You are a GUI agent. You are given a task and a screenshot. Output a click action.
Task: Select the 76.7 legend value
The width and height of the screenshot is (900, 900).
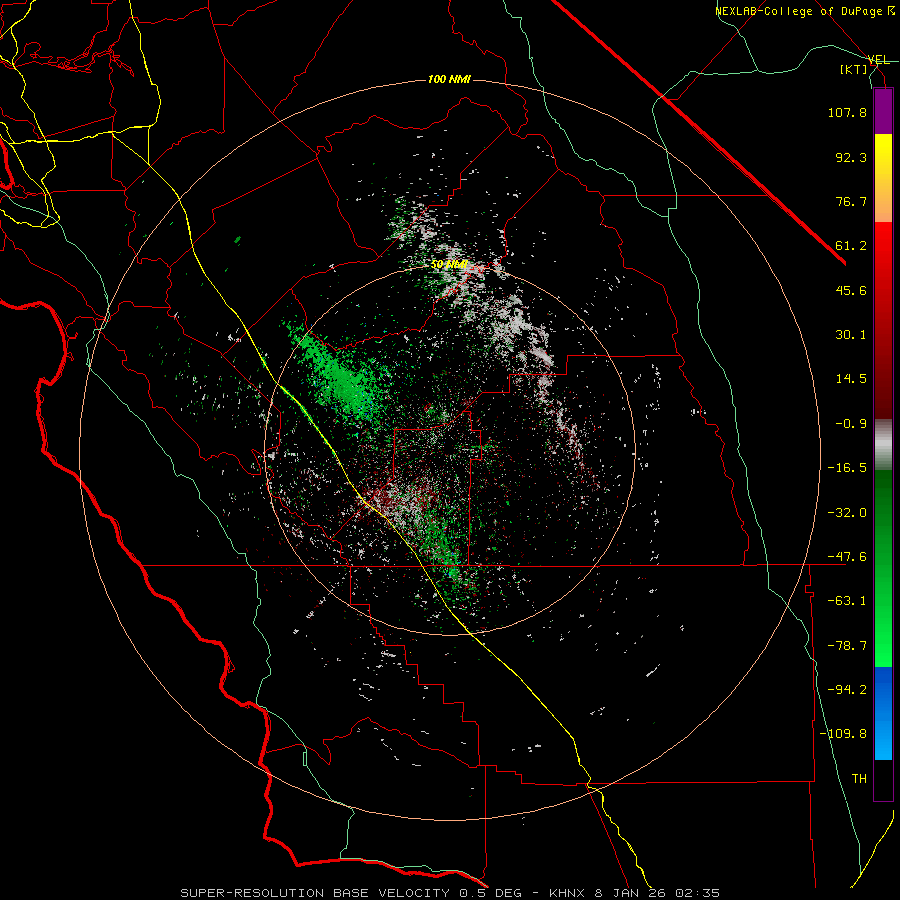(x=851, y=201)
